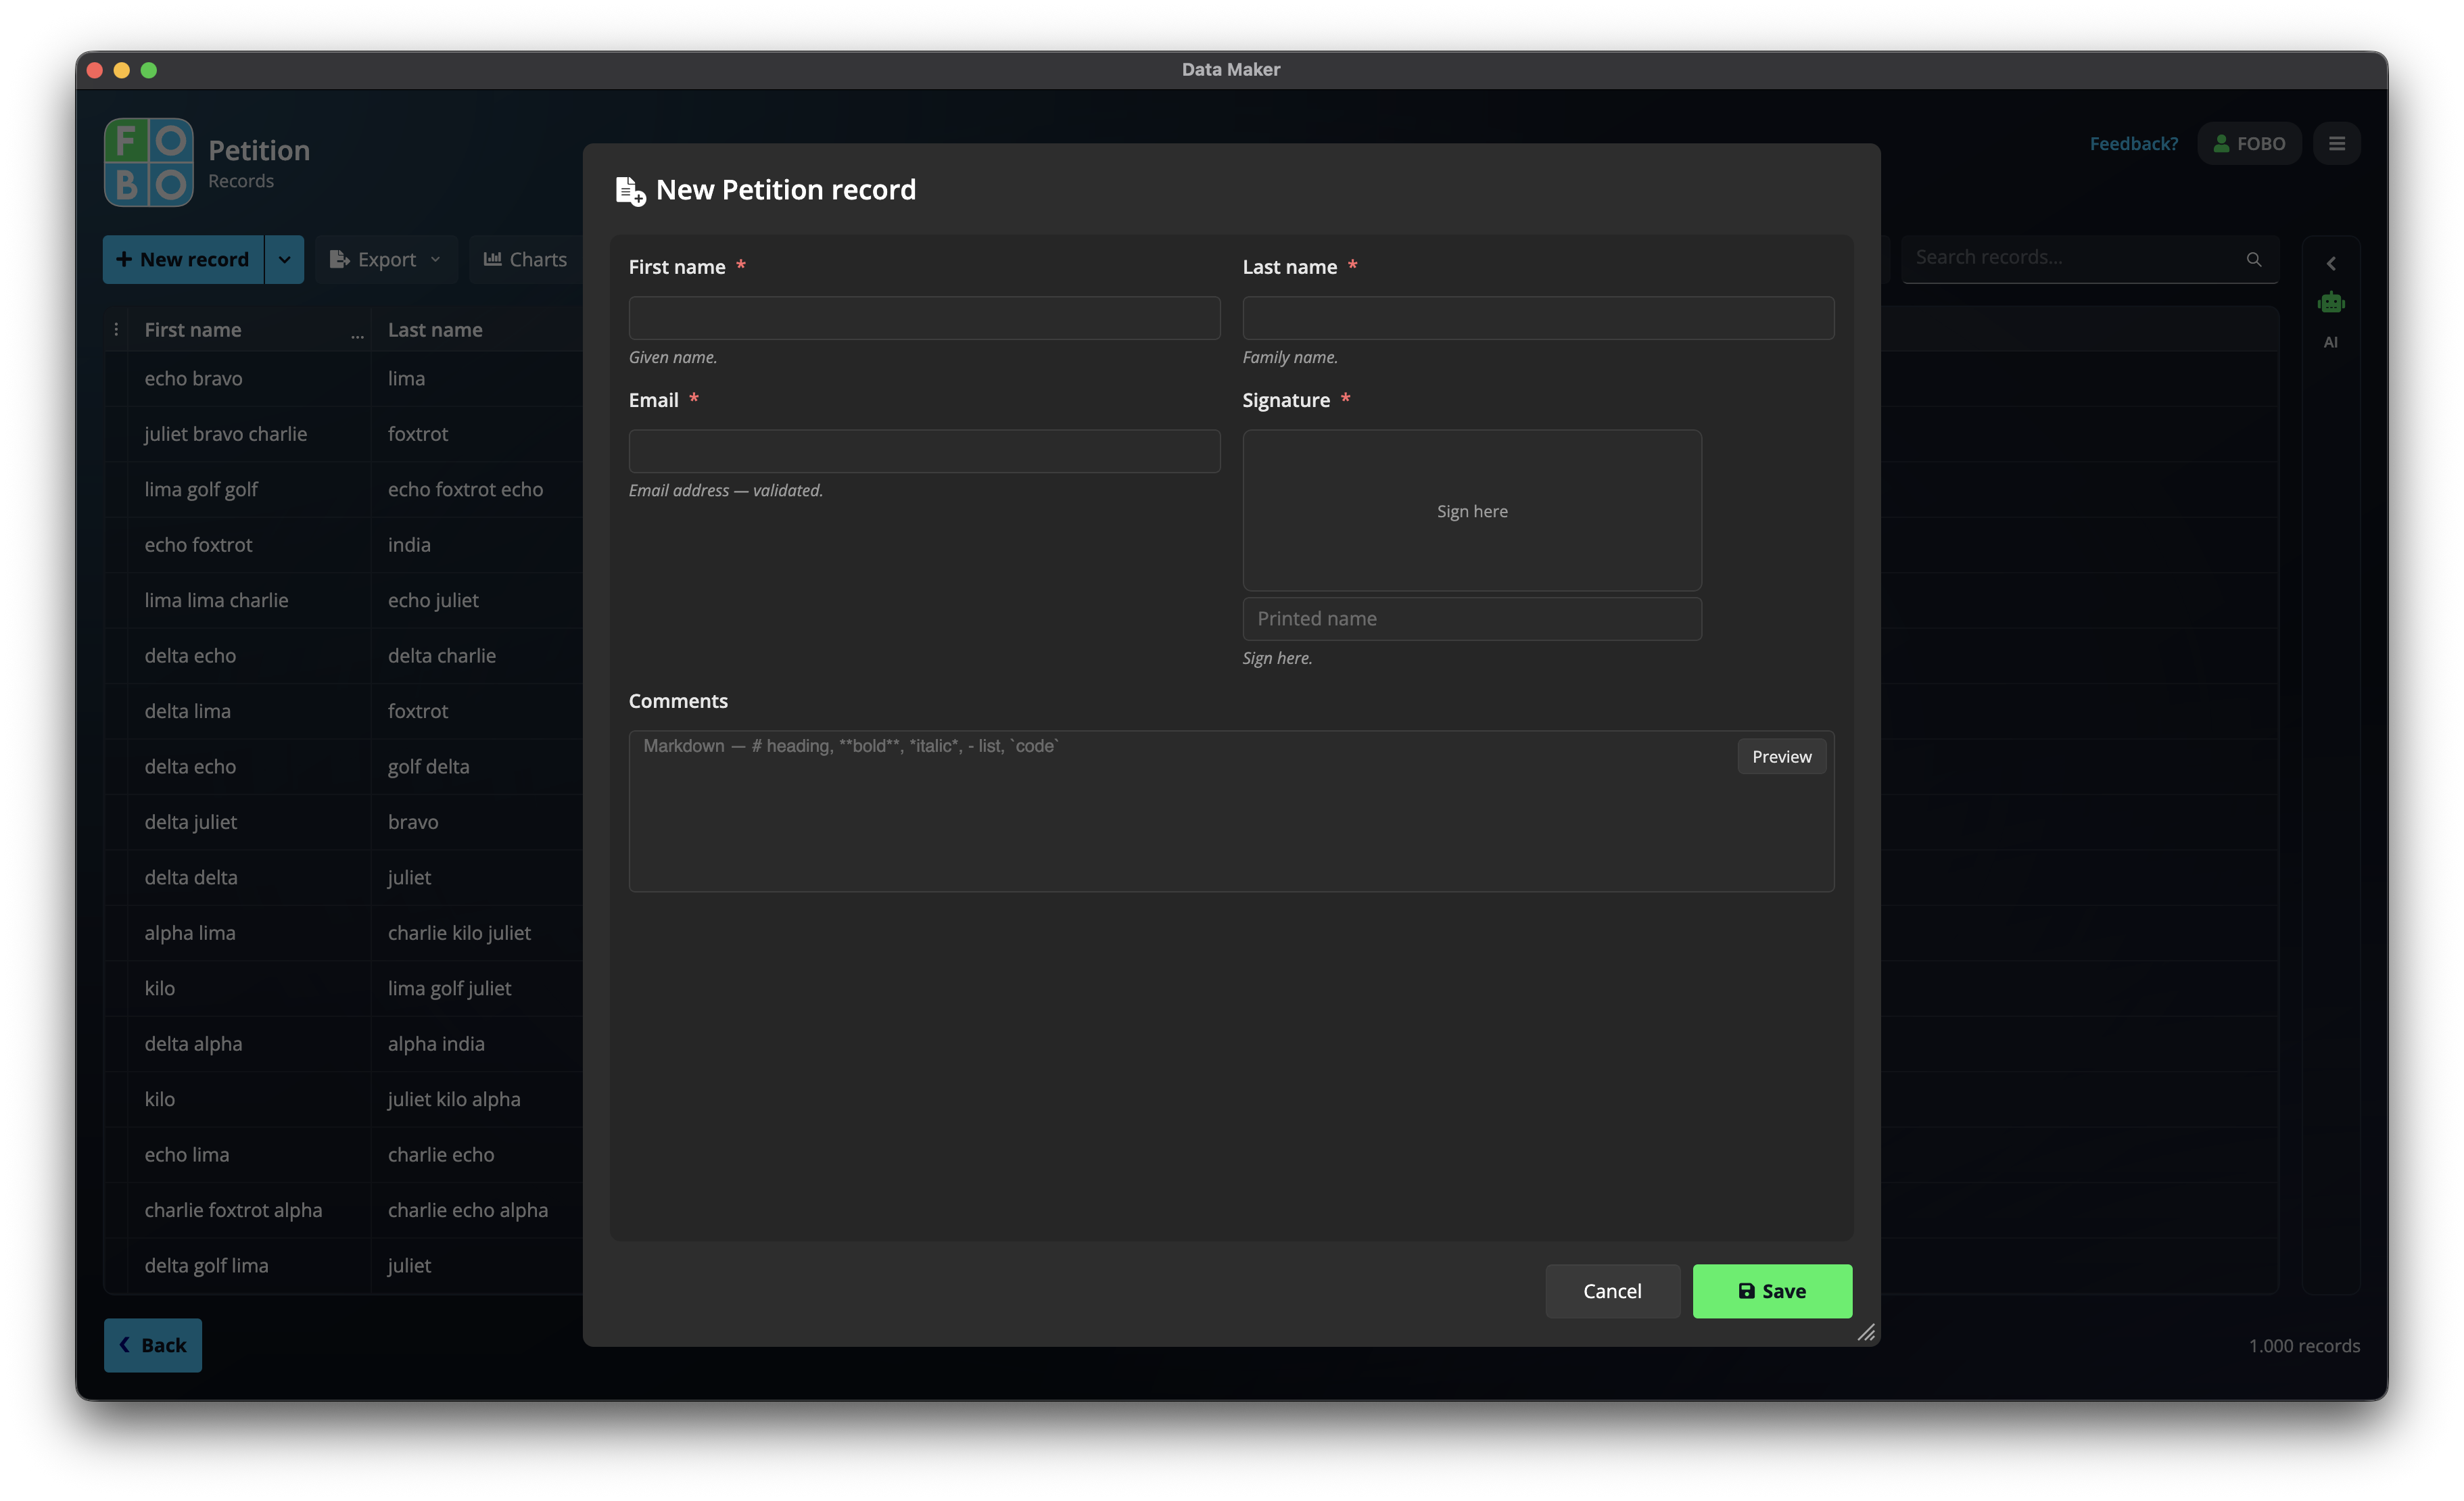Click the '1.000 records' count text
Viewport: 2464px width, 1501px height.
point(2304,1346)
